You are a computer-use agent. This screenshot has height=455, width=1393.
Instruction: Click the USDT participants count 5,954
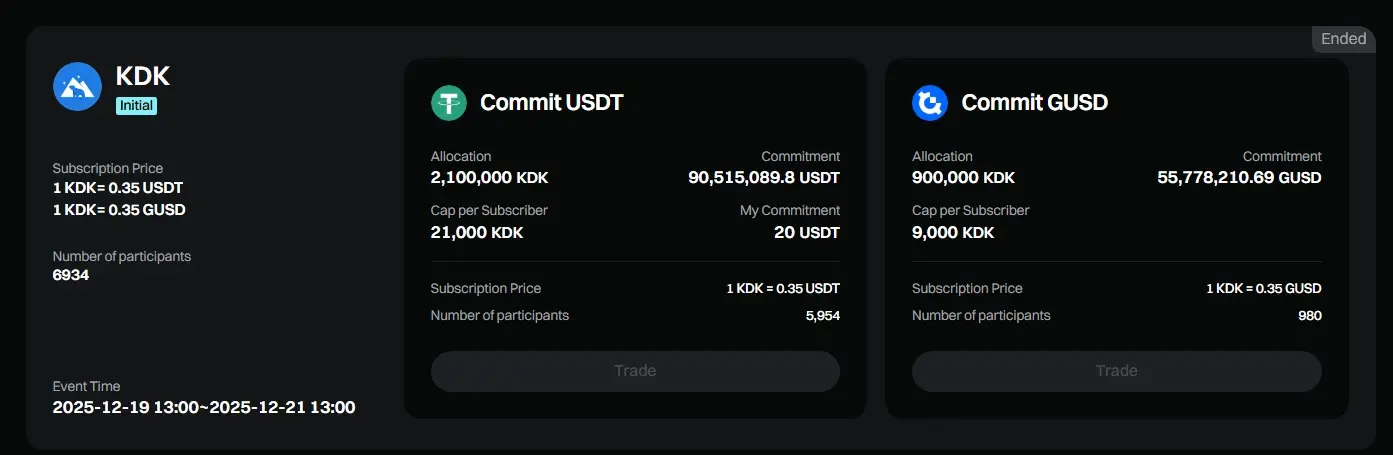822,316
